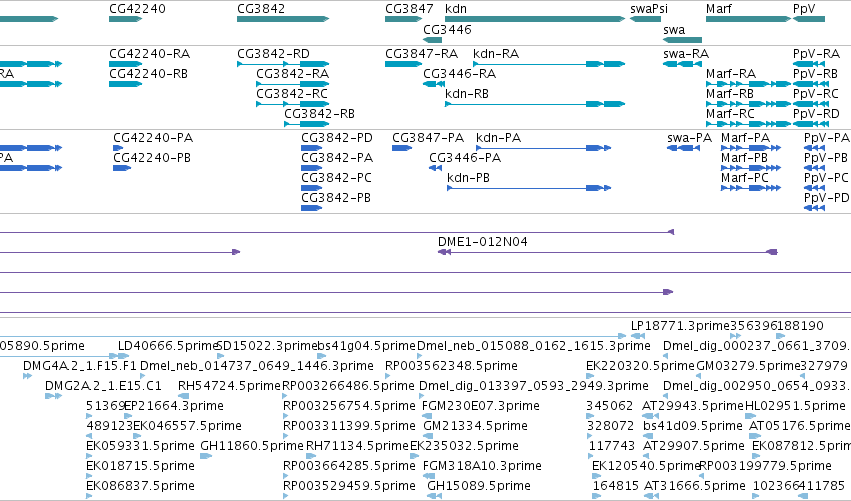Viewport: 851px width, 501px height.
Task: Click EST GH11860.5prime
Action: coord(252,446)
